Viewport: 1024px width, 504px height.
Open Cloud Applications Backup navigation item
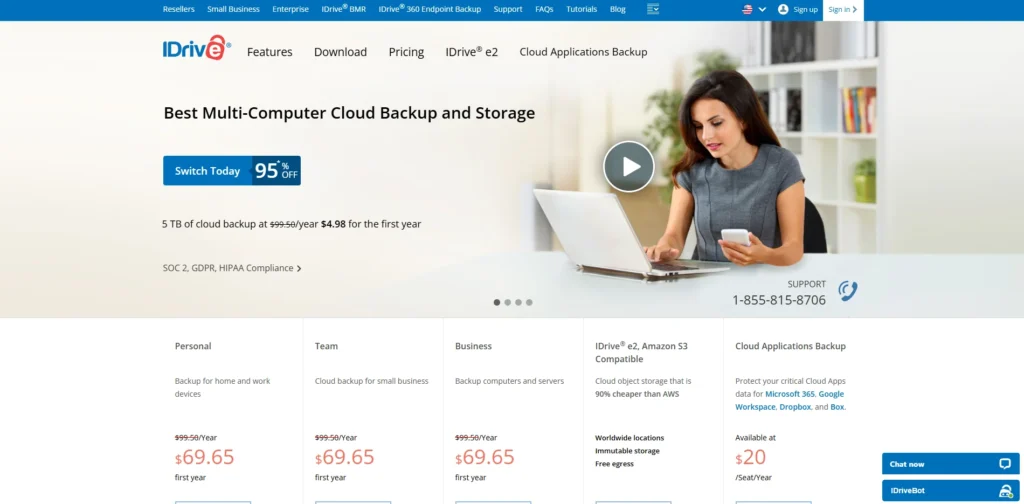pos(583,52)
